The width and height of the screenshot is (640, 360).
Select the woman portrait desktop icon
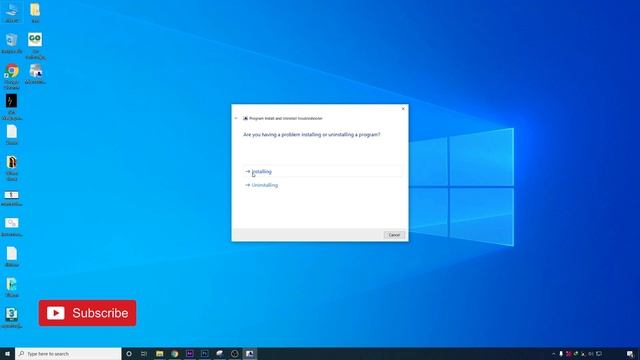tap(11, 168)
